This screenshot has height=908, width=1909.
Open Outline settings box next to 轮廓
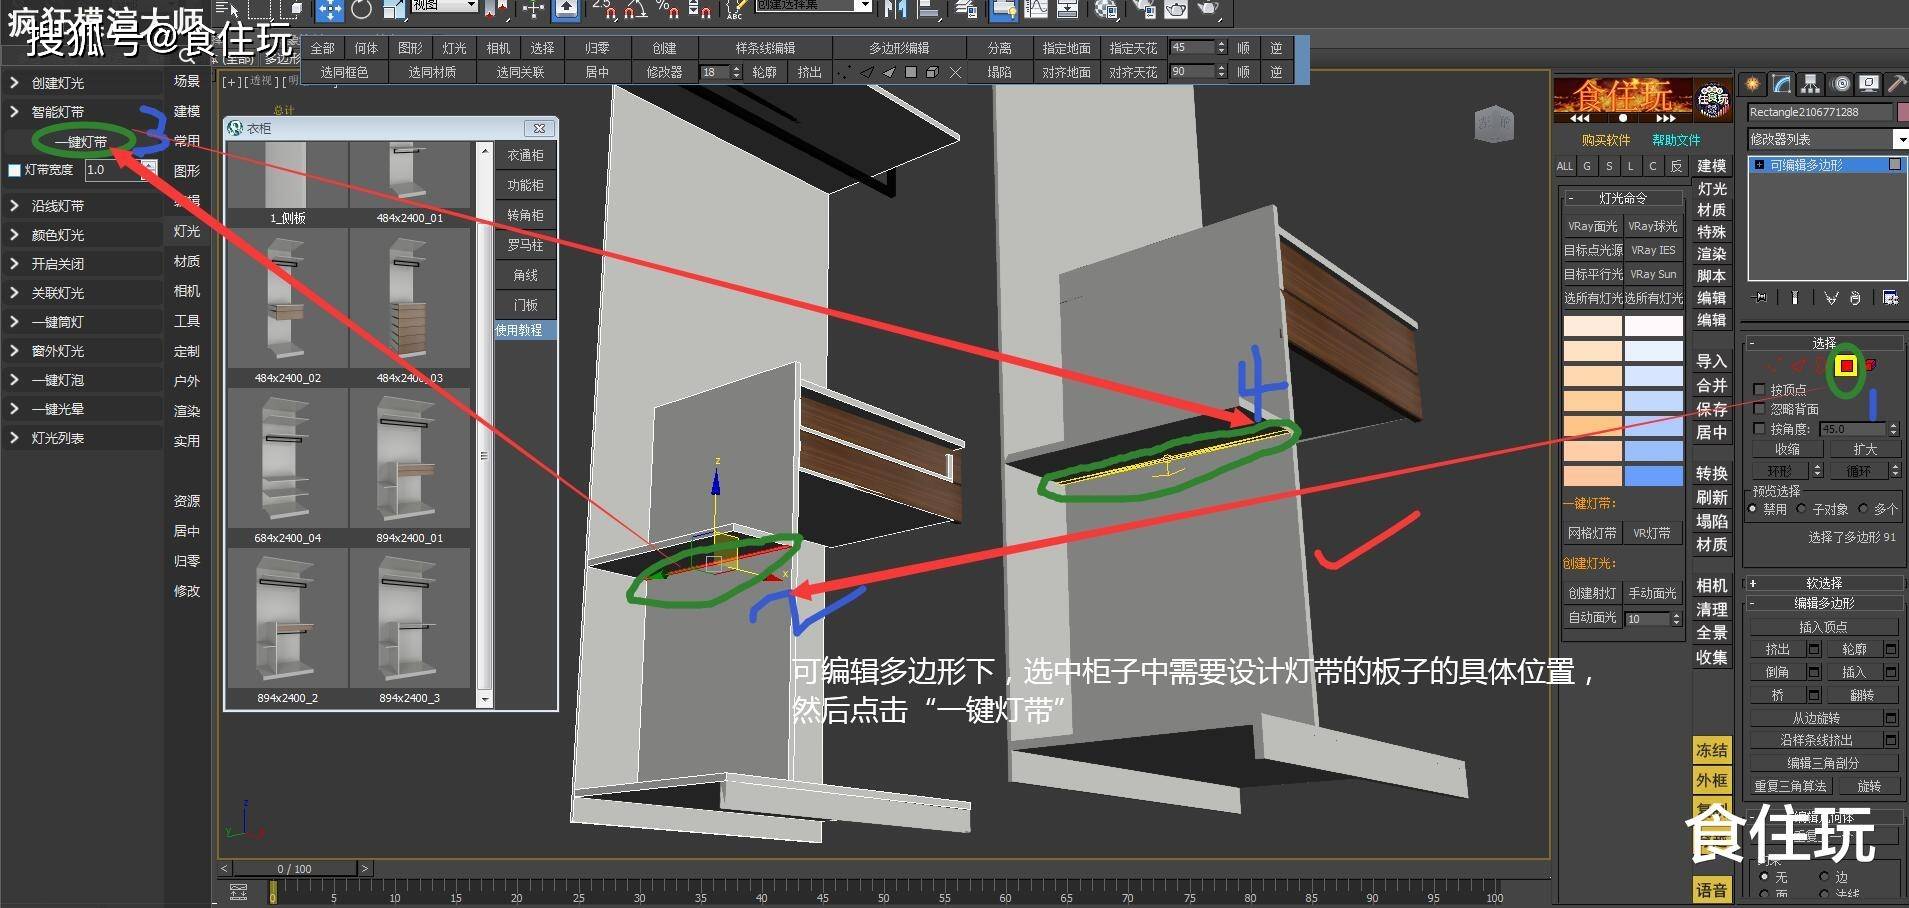pos(1891,649)
